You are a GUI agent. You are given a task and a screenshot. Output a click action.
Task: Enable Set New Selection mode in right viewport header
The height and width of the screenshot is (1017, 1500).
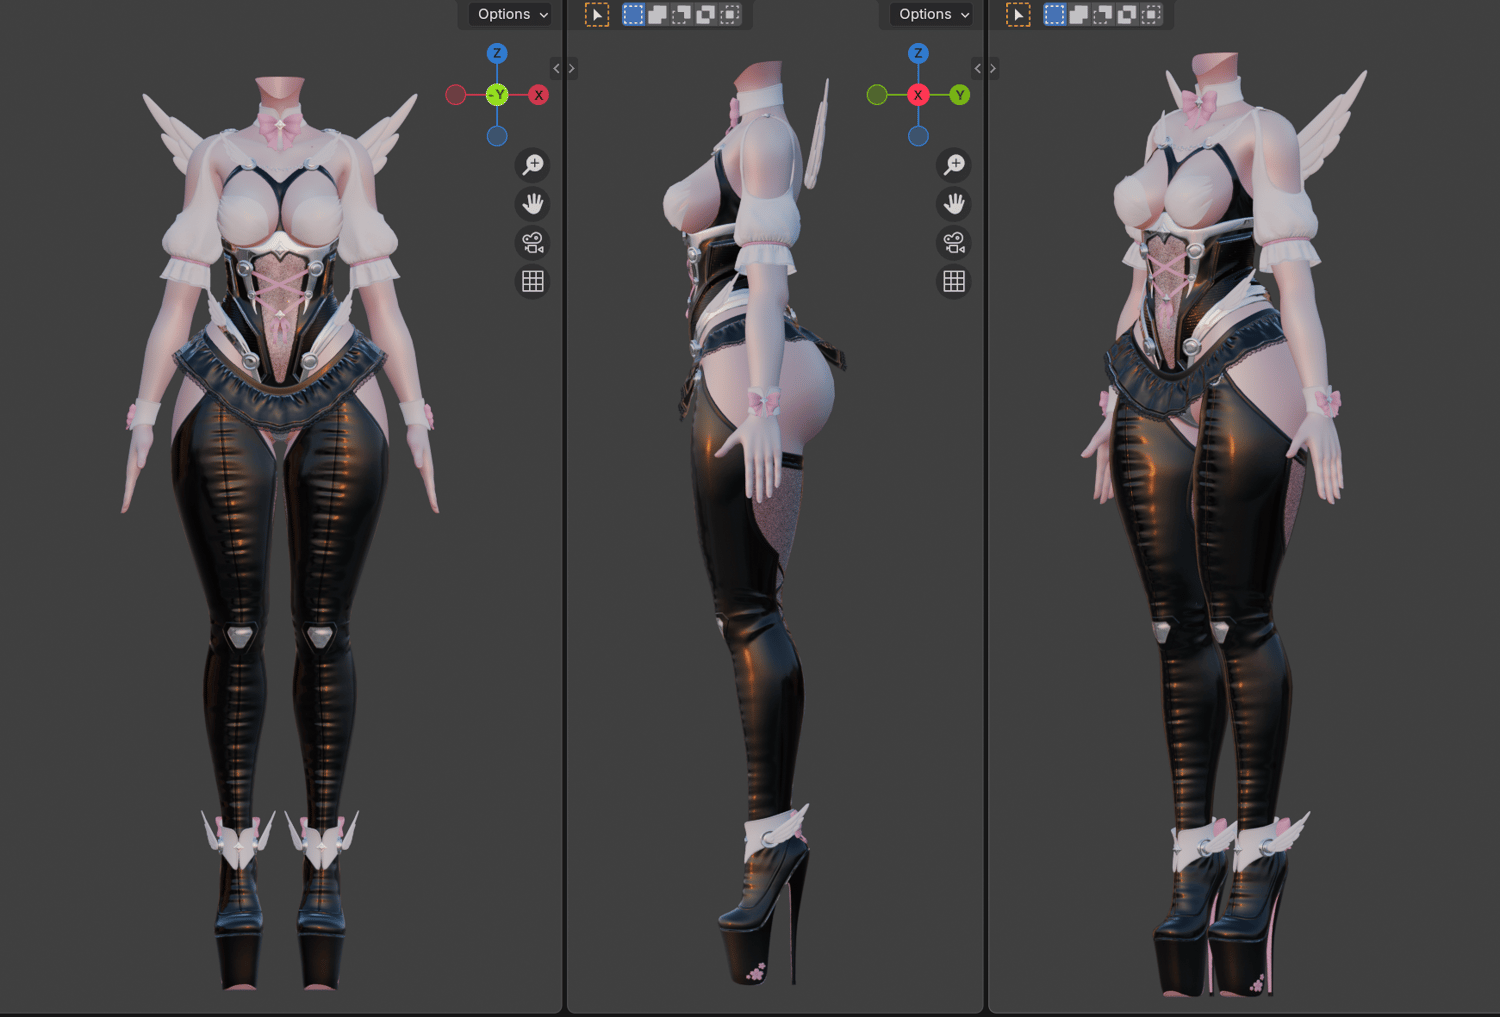pyautogui.click(x=1054, y=14)
